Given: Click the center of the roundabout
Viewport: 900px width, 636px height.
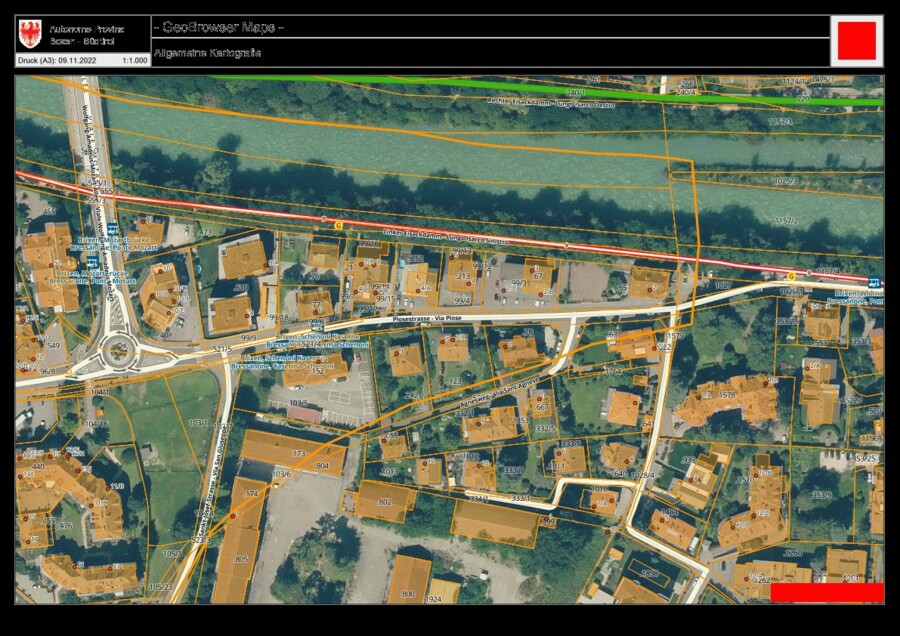Looking at the screenshot, I should pyautogui.click(x=119, y=351).
